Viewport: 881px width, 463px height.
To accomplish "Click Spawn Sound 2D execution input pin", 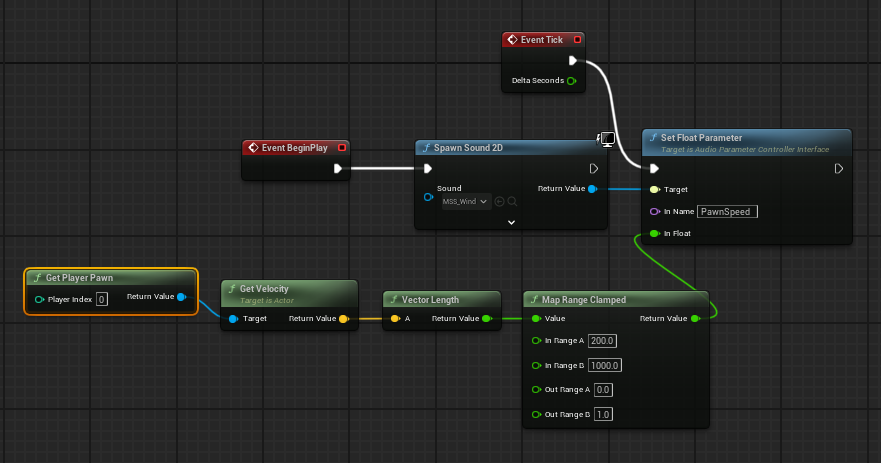I will tap(428, 168).
